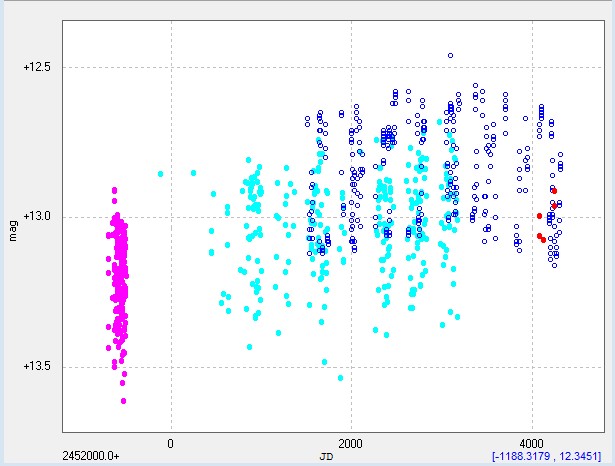Viewport: 615px width, 466px height.
Task: Click the JD x-axis title
Action: coord(326,457)
